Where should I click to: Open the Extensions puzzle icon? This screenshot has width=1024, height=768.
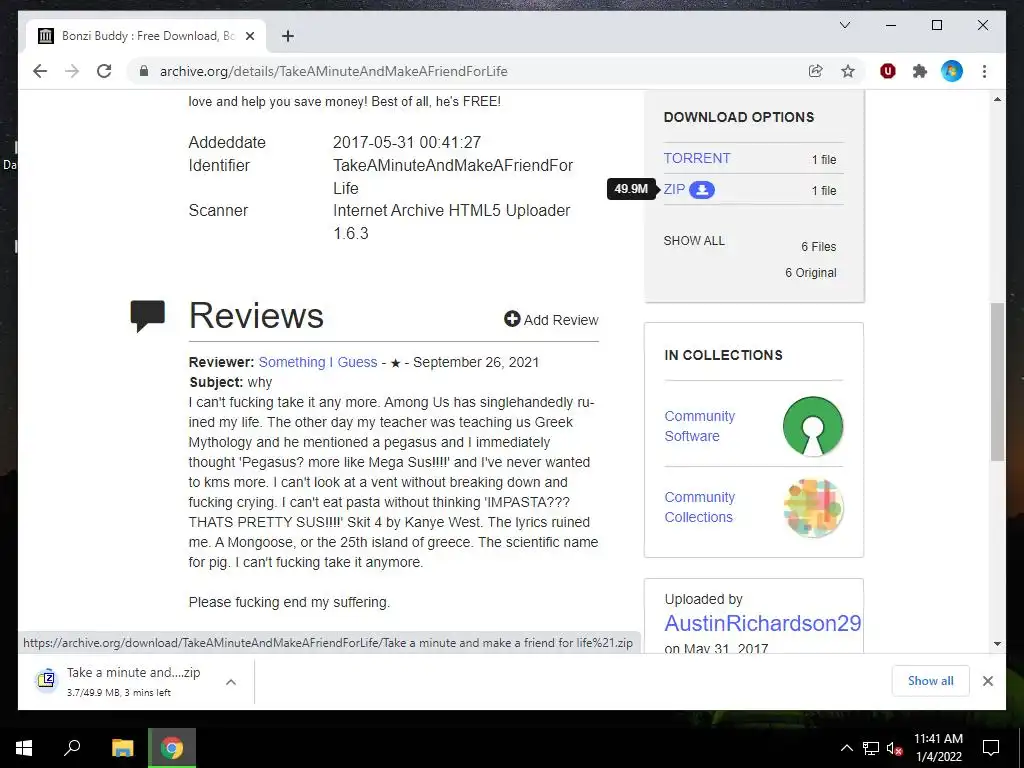[920, 71]
